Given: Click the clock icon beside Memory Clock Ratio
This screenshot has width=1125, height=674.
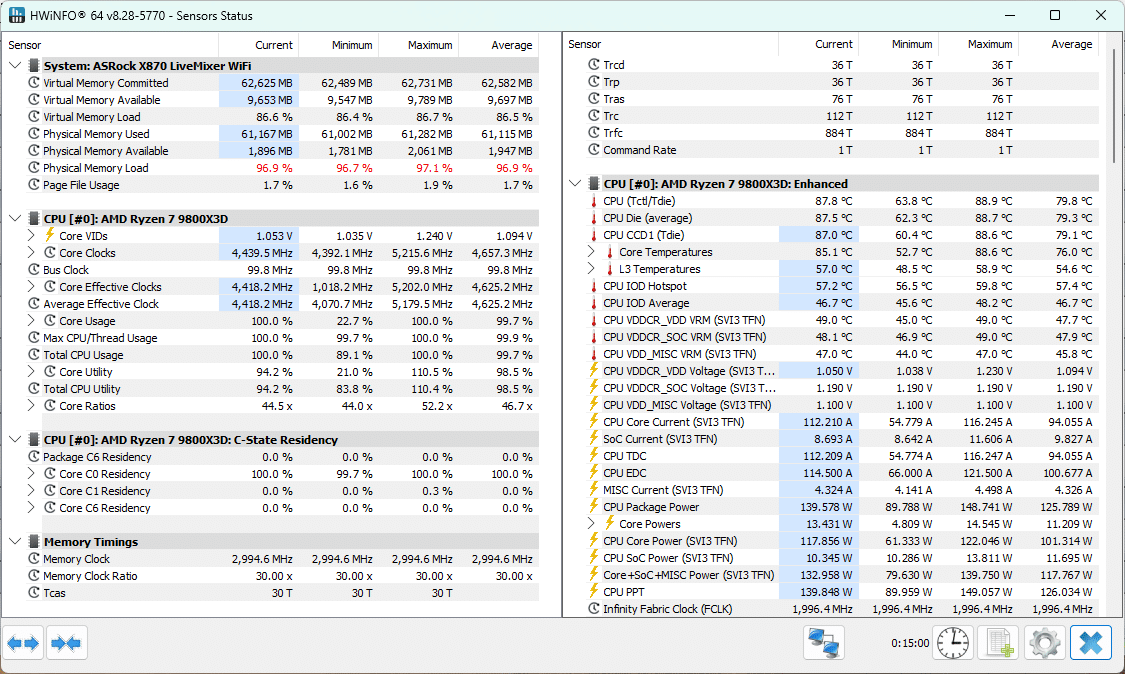Looking at the screenshot, I should click(x=34, y=575).
